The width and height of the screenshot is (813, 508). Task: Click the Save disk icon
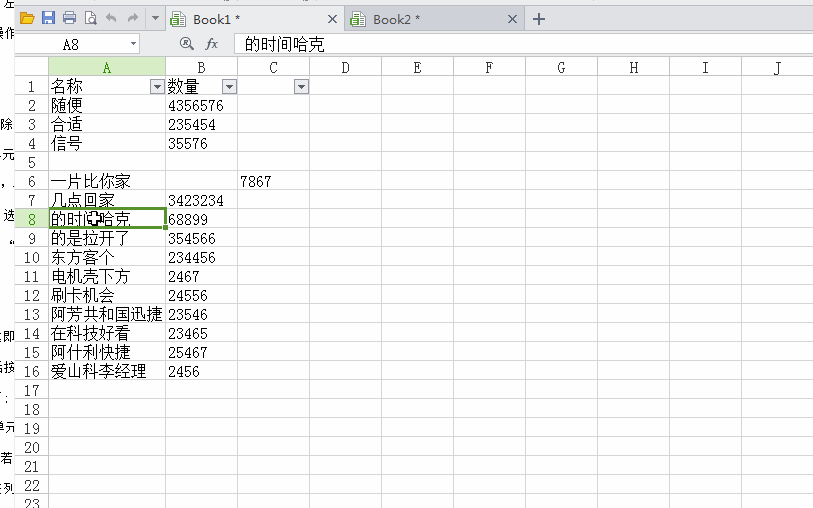point(48,19)
